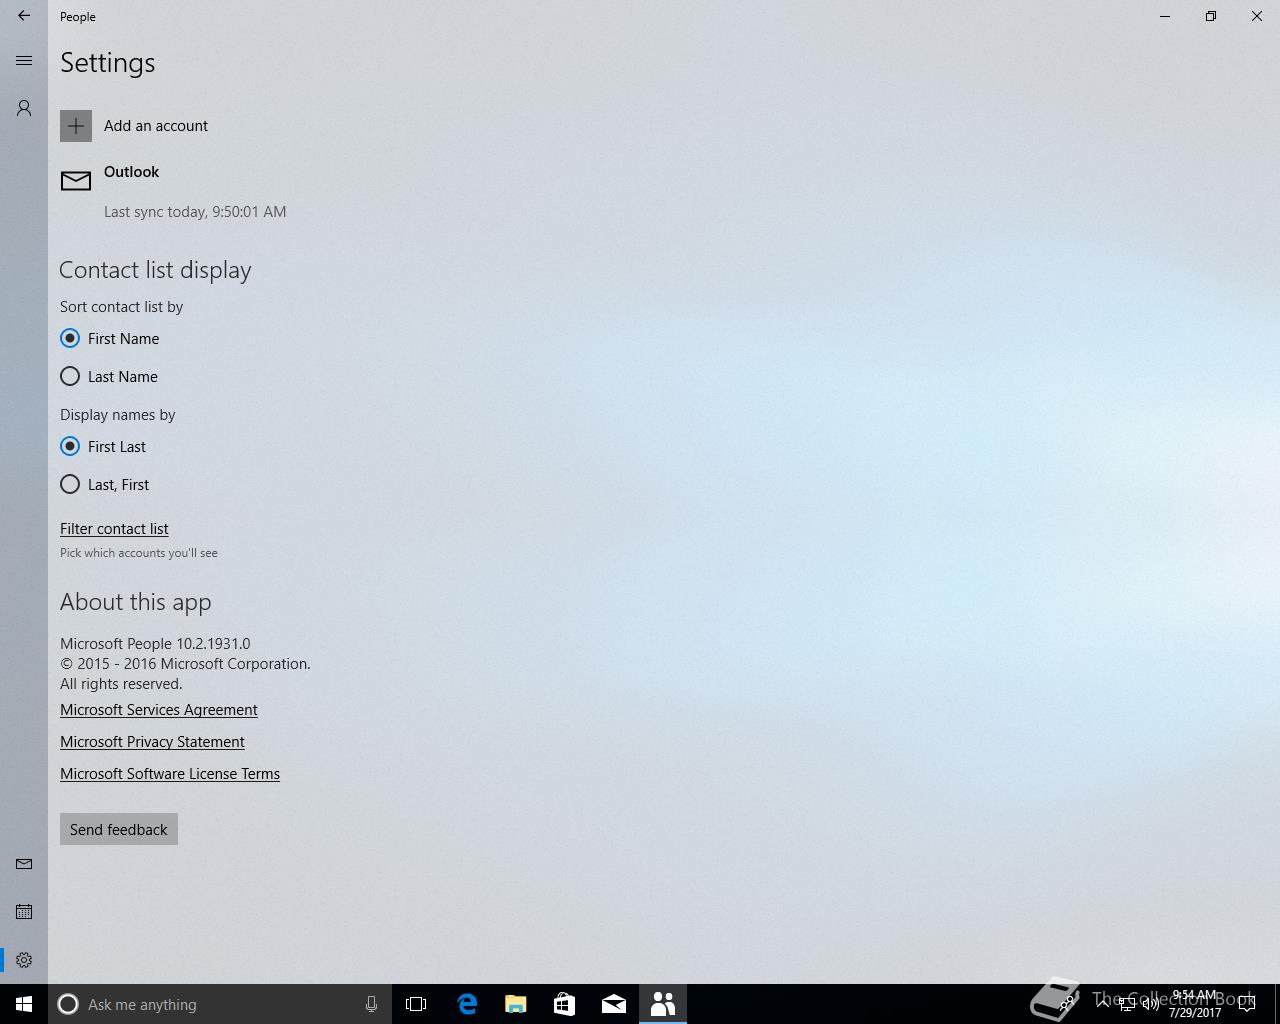Open Action Center notifications
The width and height of the screenshot is (1280, 1024).
[1247, 1004]
